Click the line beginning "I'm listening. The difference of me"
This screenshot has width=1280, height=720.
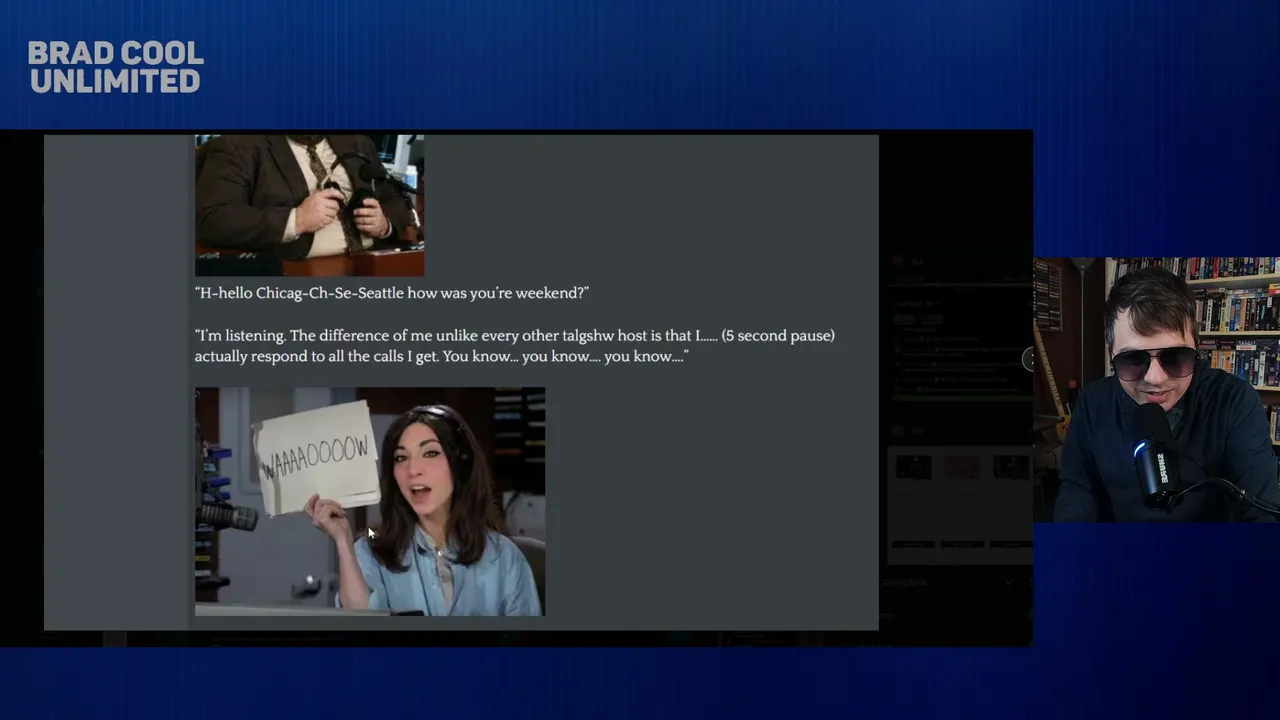tap(515, 335)
